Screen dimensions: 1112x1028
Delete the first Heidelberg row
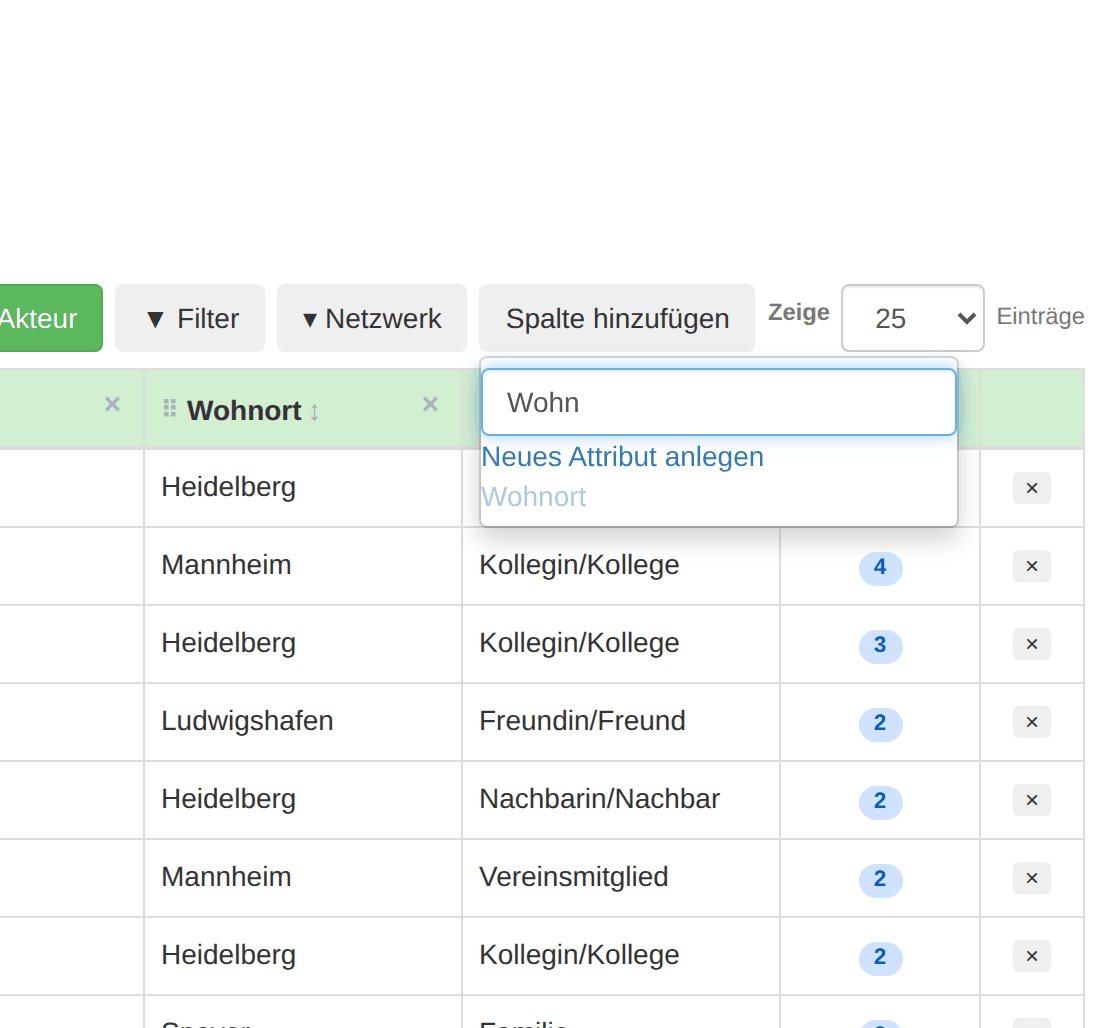click(1032, 488)
